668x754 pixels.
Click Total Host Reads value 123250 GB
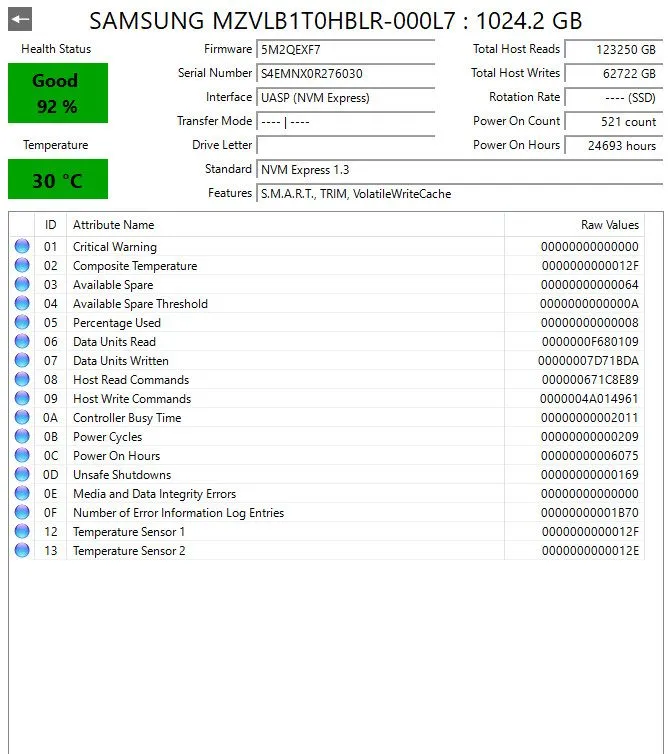(x=613, y=50)
